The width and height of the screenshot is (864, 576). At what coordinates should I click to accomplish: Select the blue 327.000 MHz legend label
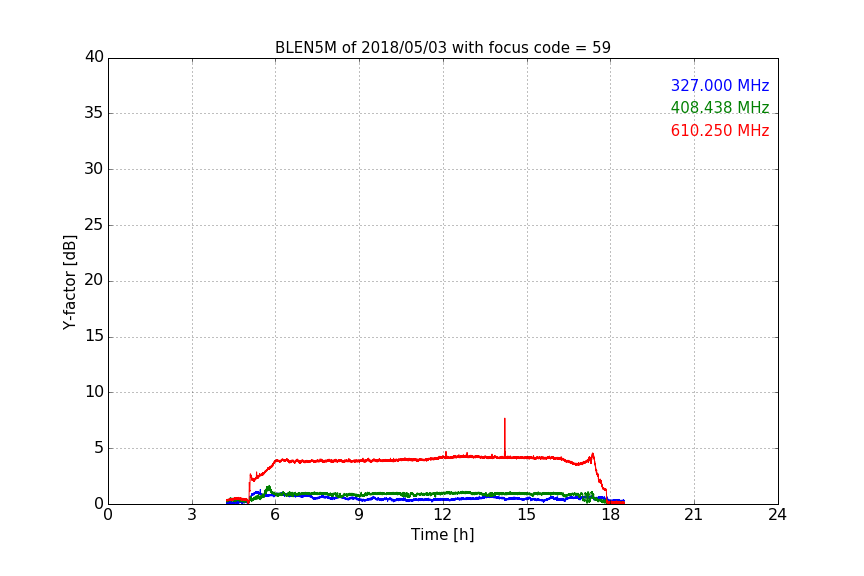(x=720, y=85)
